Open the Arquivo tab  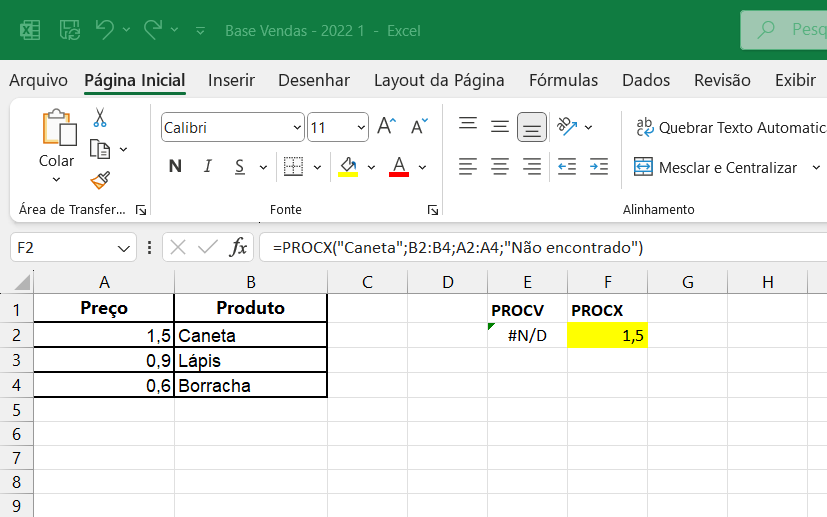pos(39,80)
